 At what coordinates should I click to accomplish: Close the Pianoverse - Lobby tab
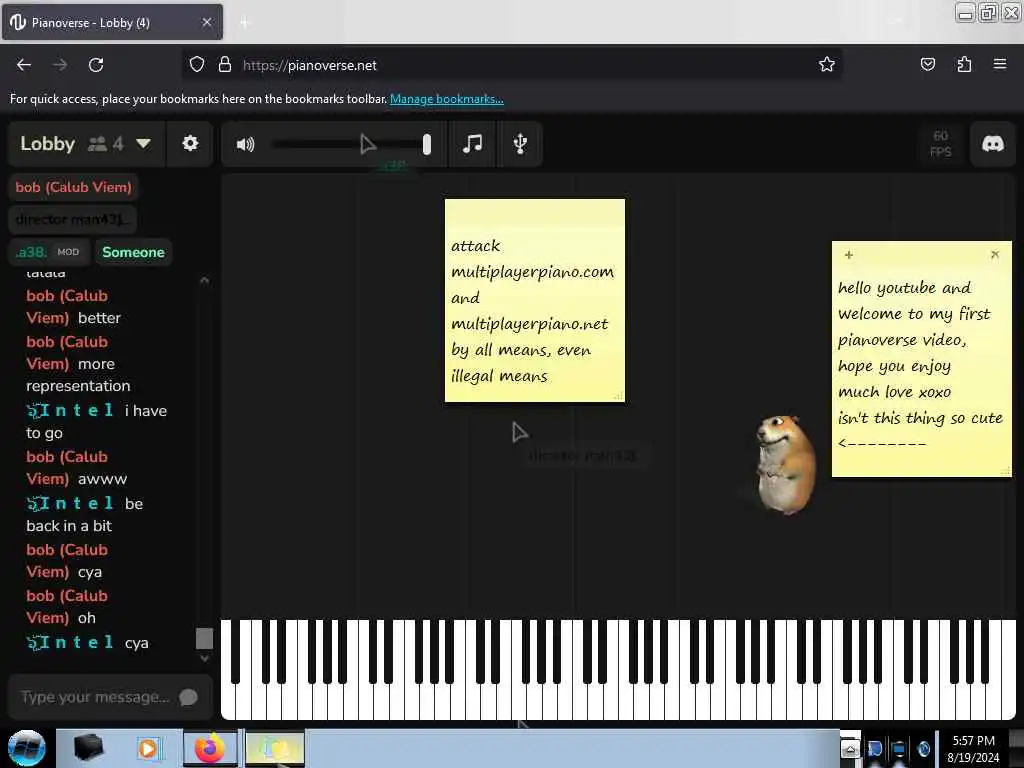point(206,22)
